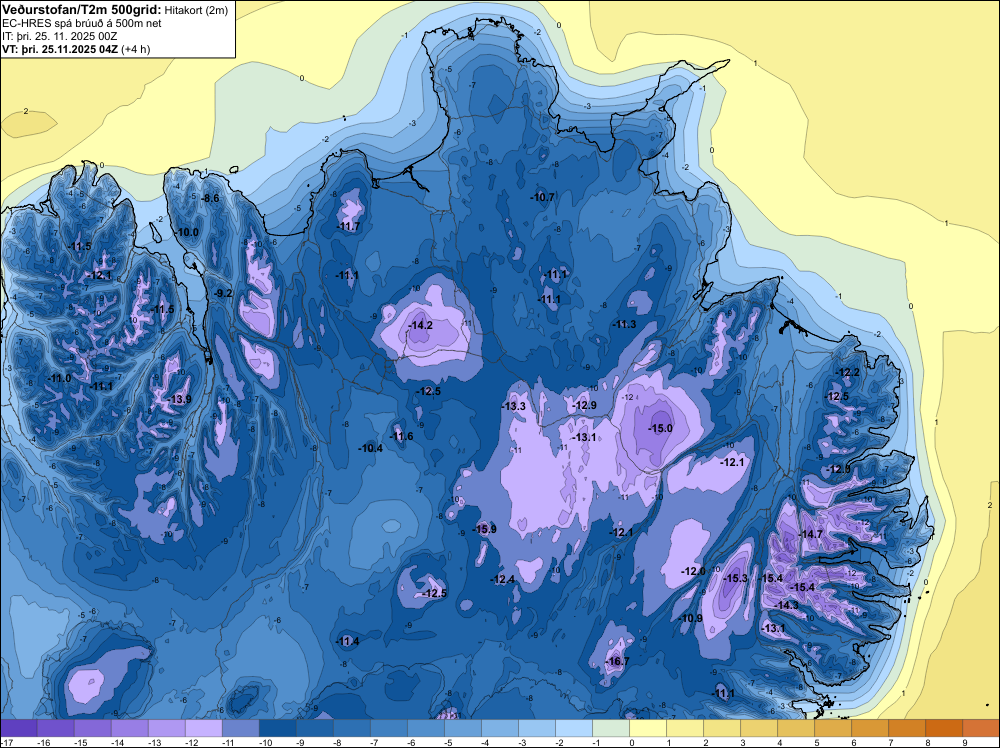Click the VT valid time line
The image size is (1000, 748).
[76, 49]
